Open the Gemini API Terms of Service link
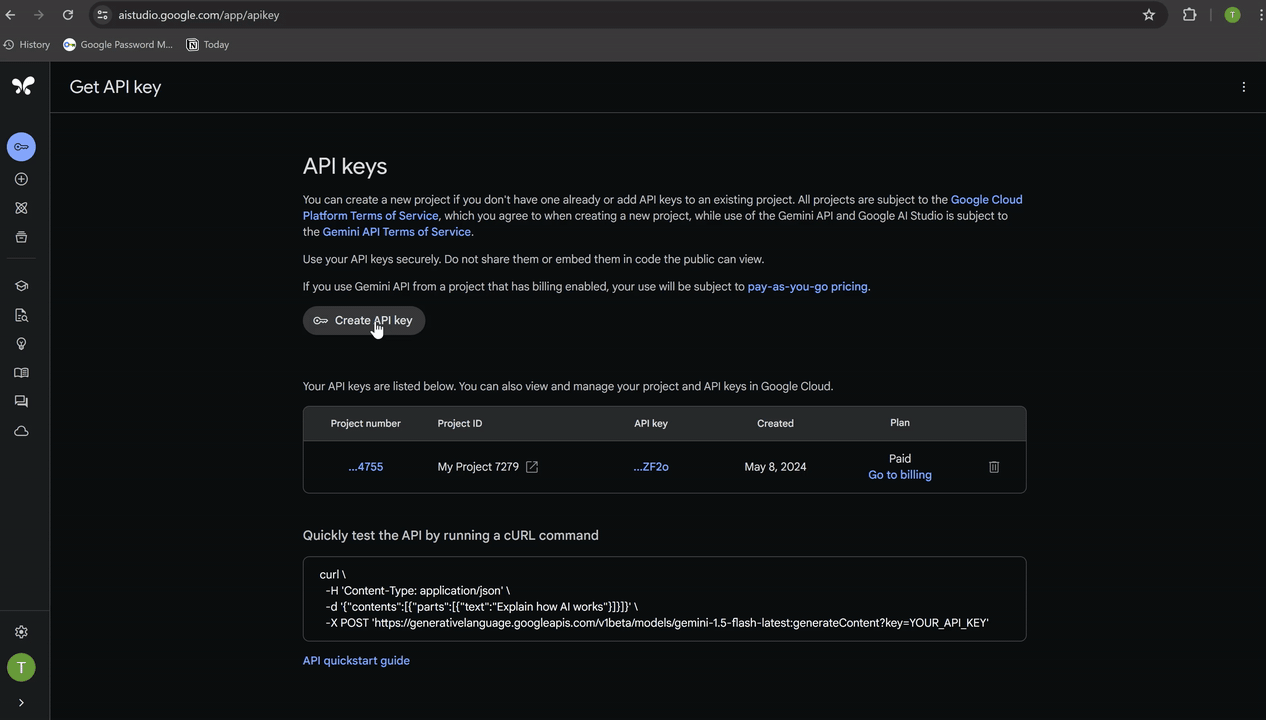 (396, 231)
